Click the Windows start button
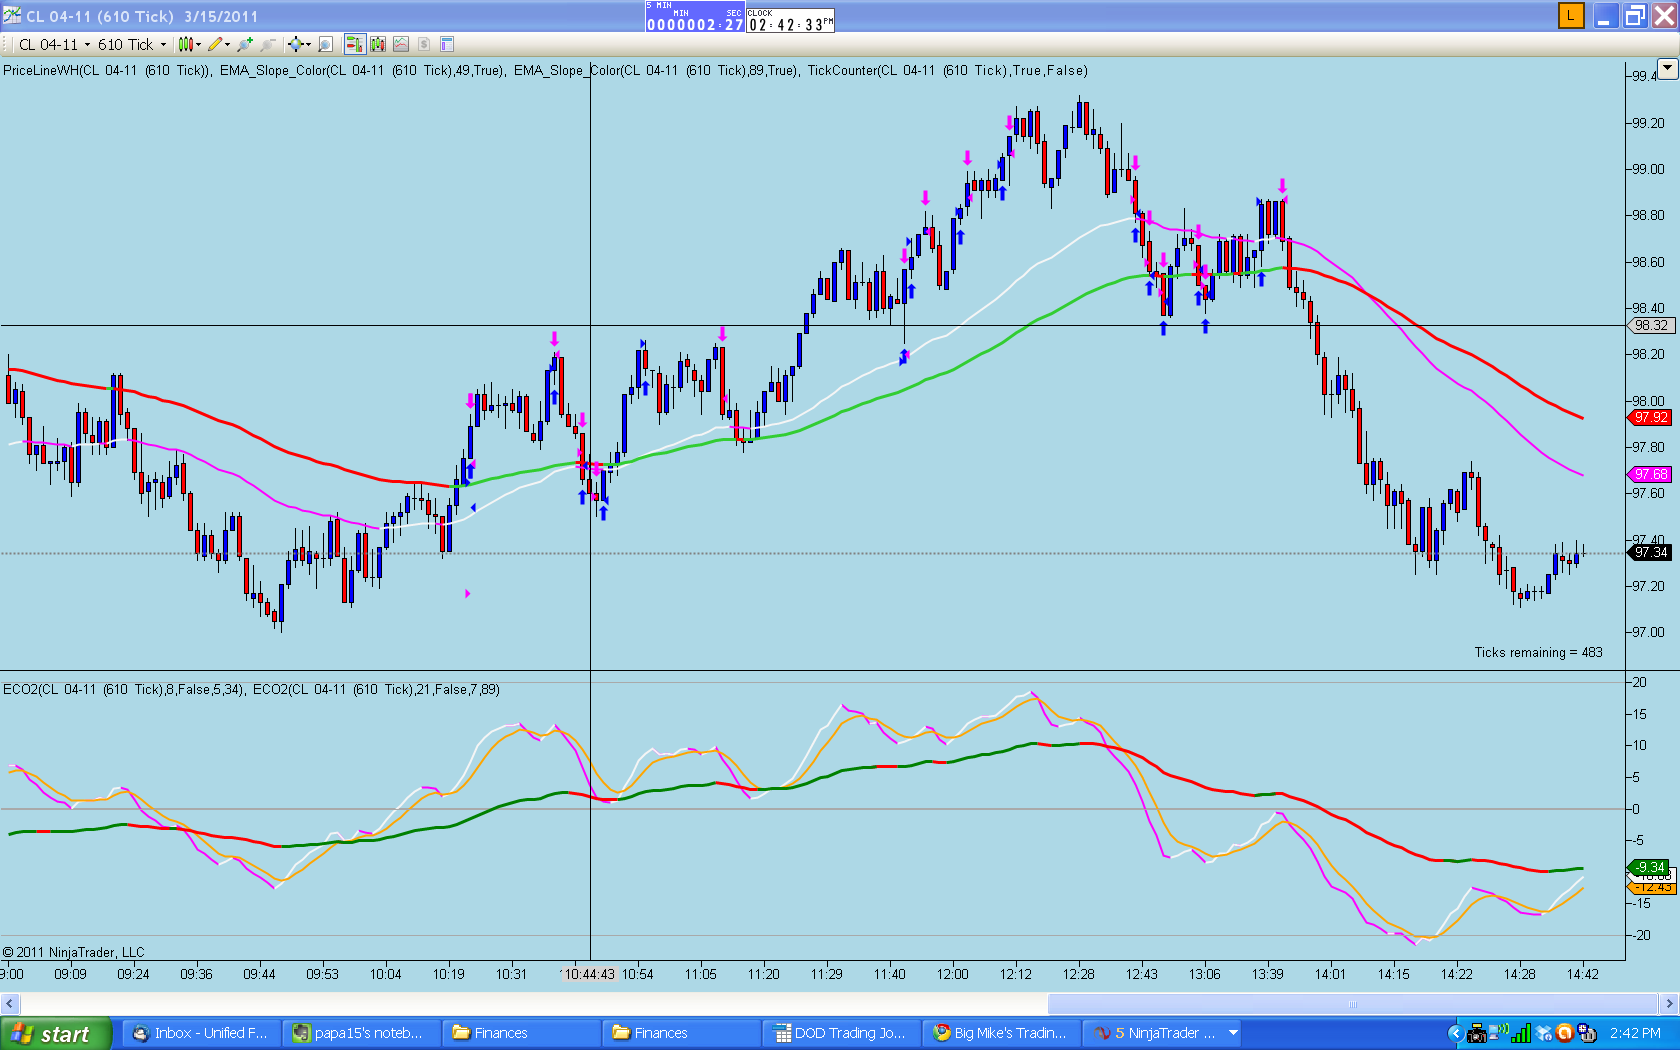Viewport: 1680px width, 1050px height. click(55, 1033)
